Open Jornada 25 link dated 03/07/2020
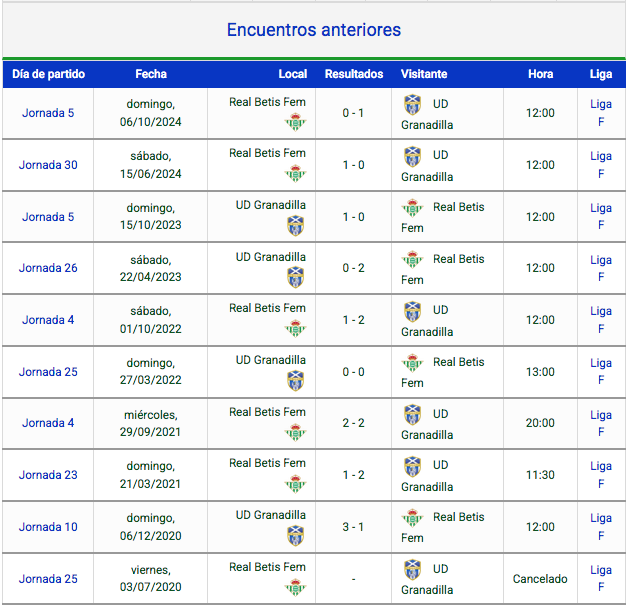 coord(48,581)
